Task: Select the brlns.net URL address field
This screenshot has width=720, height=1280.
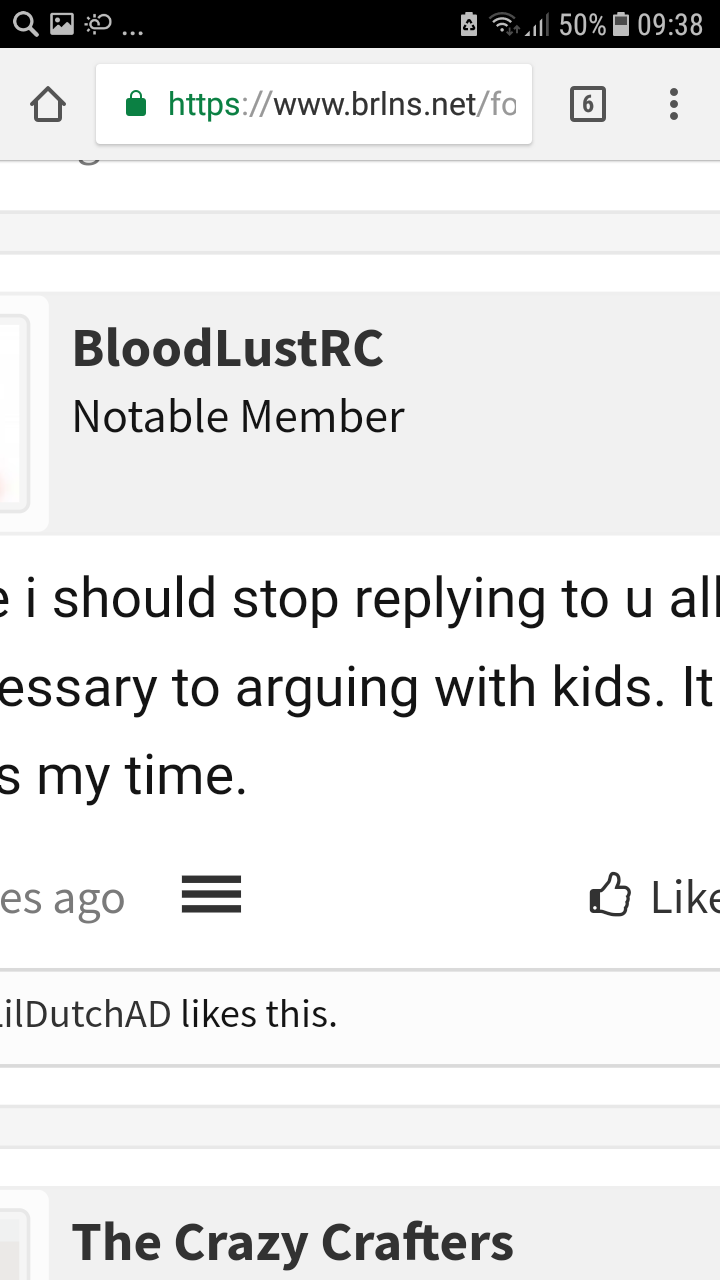Action: (x=314, y=104)
